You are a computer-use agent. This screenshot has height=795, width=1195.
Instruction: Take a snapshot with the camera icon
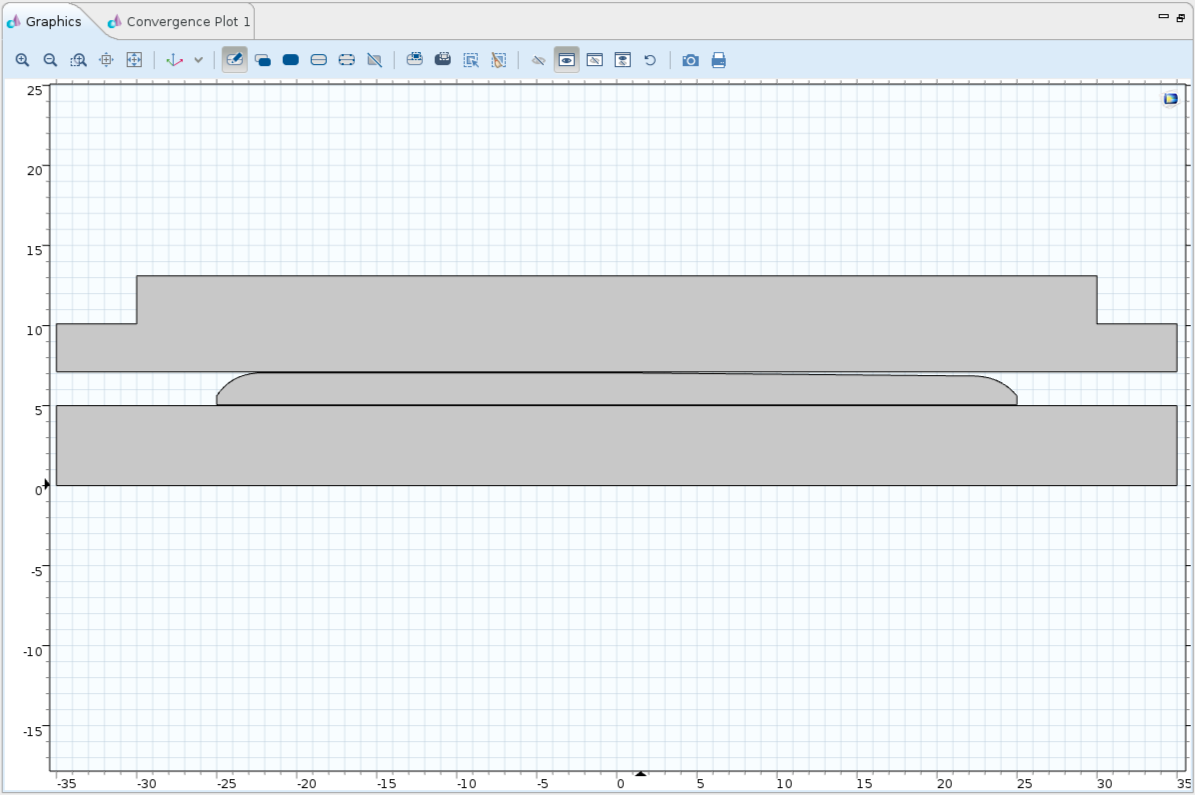tap(690, 60)
